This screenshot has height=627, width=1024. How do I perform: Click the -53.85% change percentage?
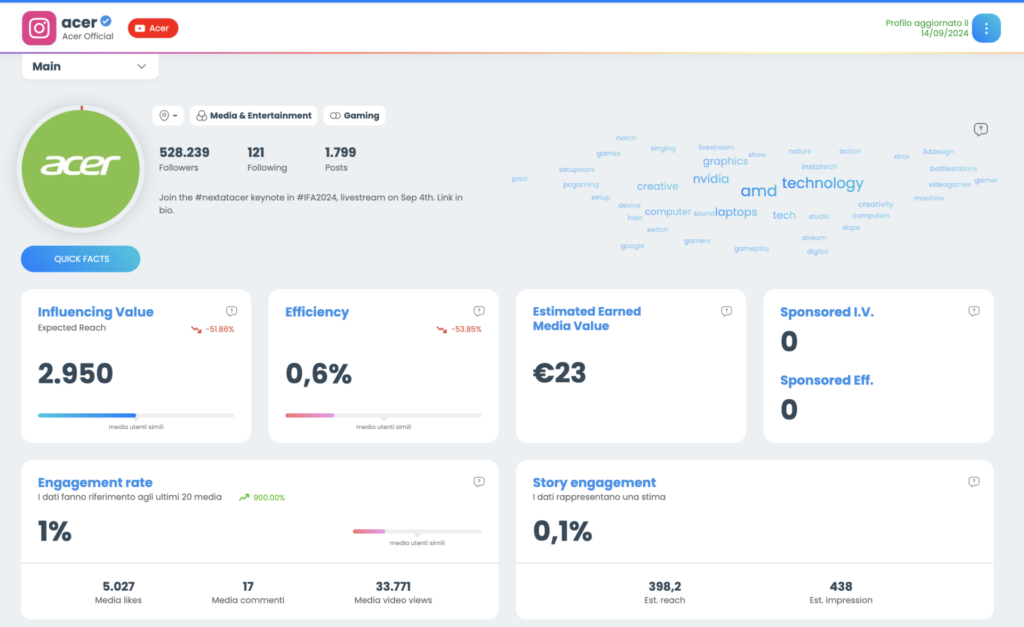(x=466, y=329)
